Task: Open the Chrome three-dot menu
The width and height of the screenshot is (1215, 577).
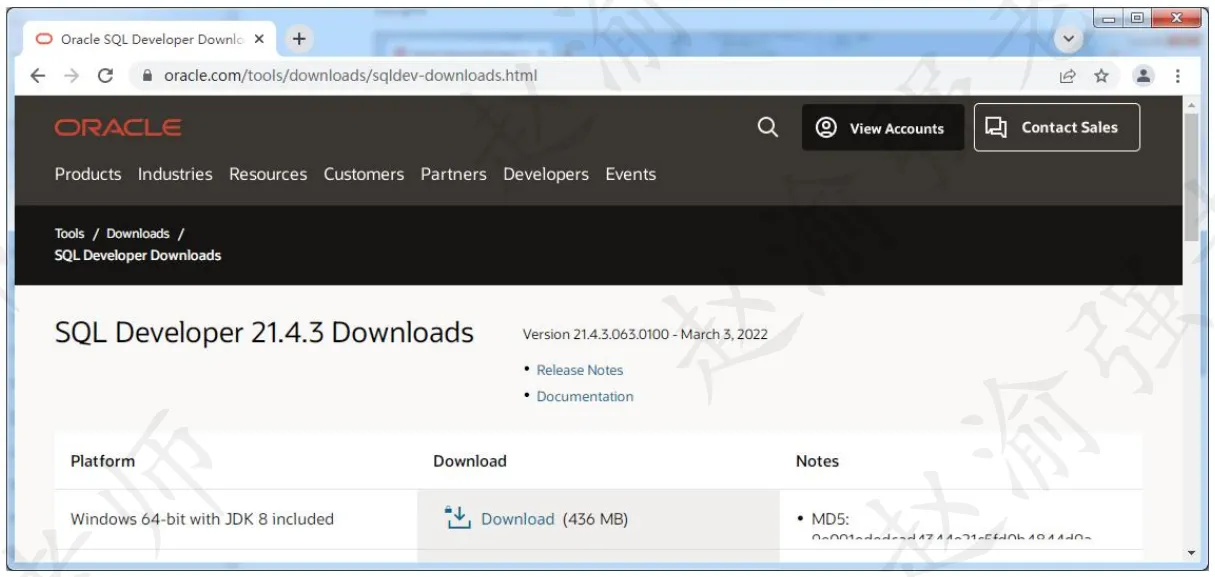Action: [1178, 76]
